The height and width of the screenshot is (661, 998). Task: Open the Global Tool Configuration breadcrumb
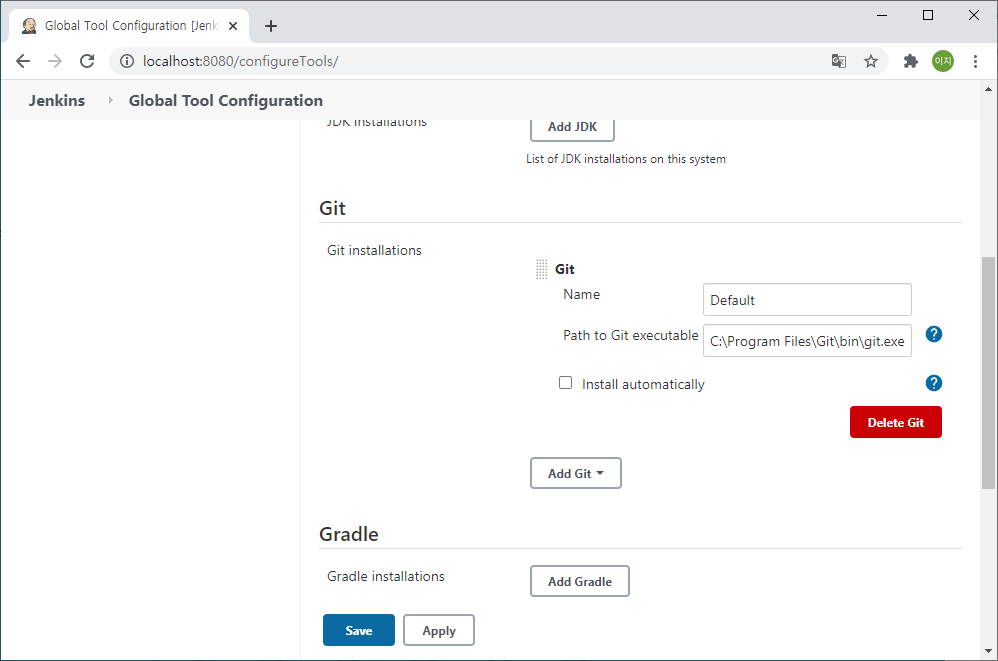(225, 101)
